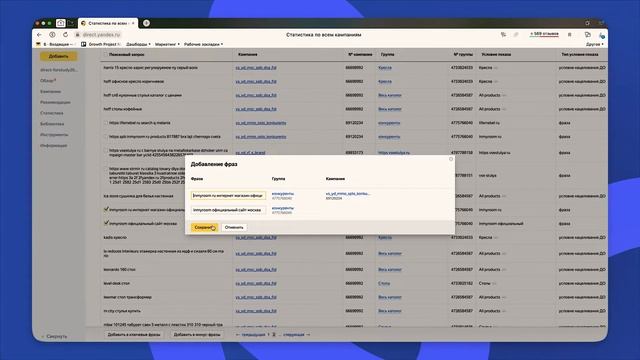This screenshot has width=640, height=360.
Task: Edit the second phrase field 'innyroom официальный сайт москва'
Action: (x=228, y=210)
